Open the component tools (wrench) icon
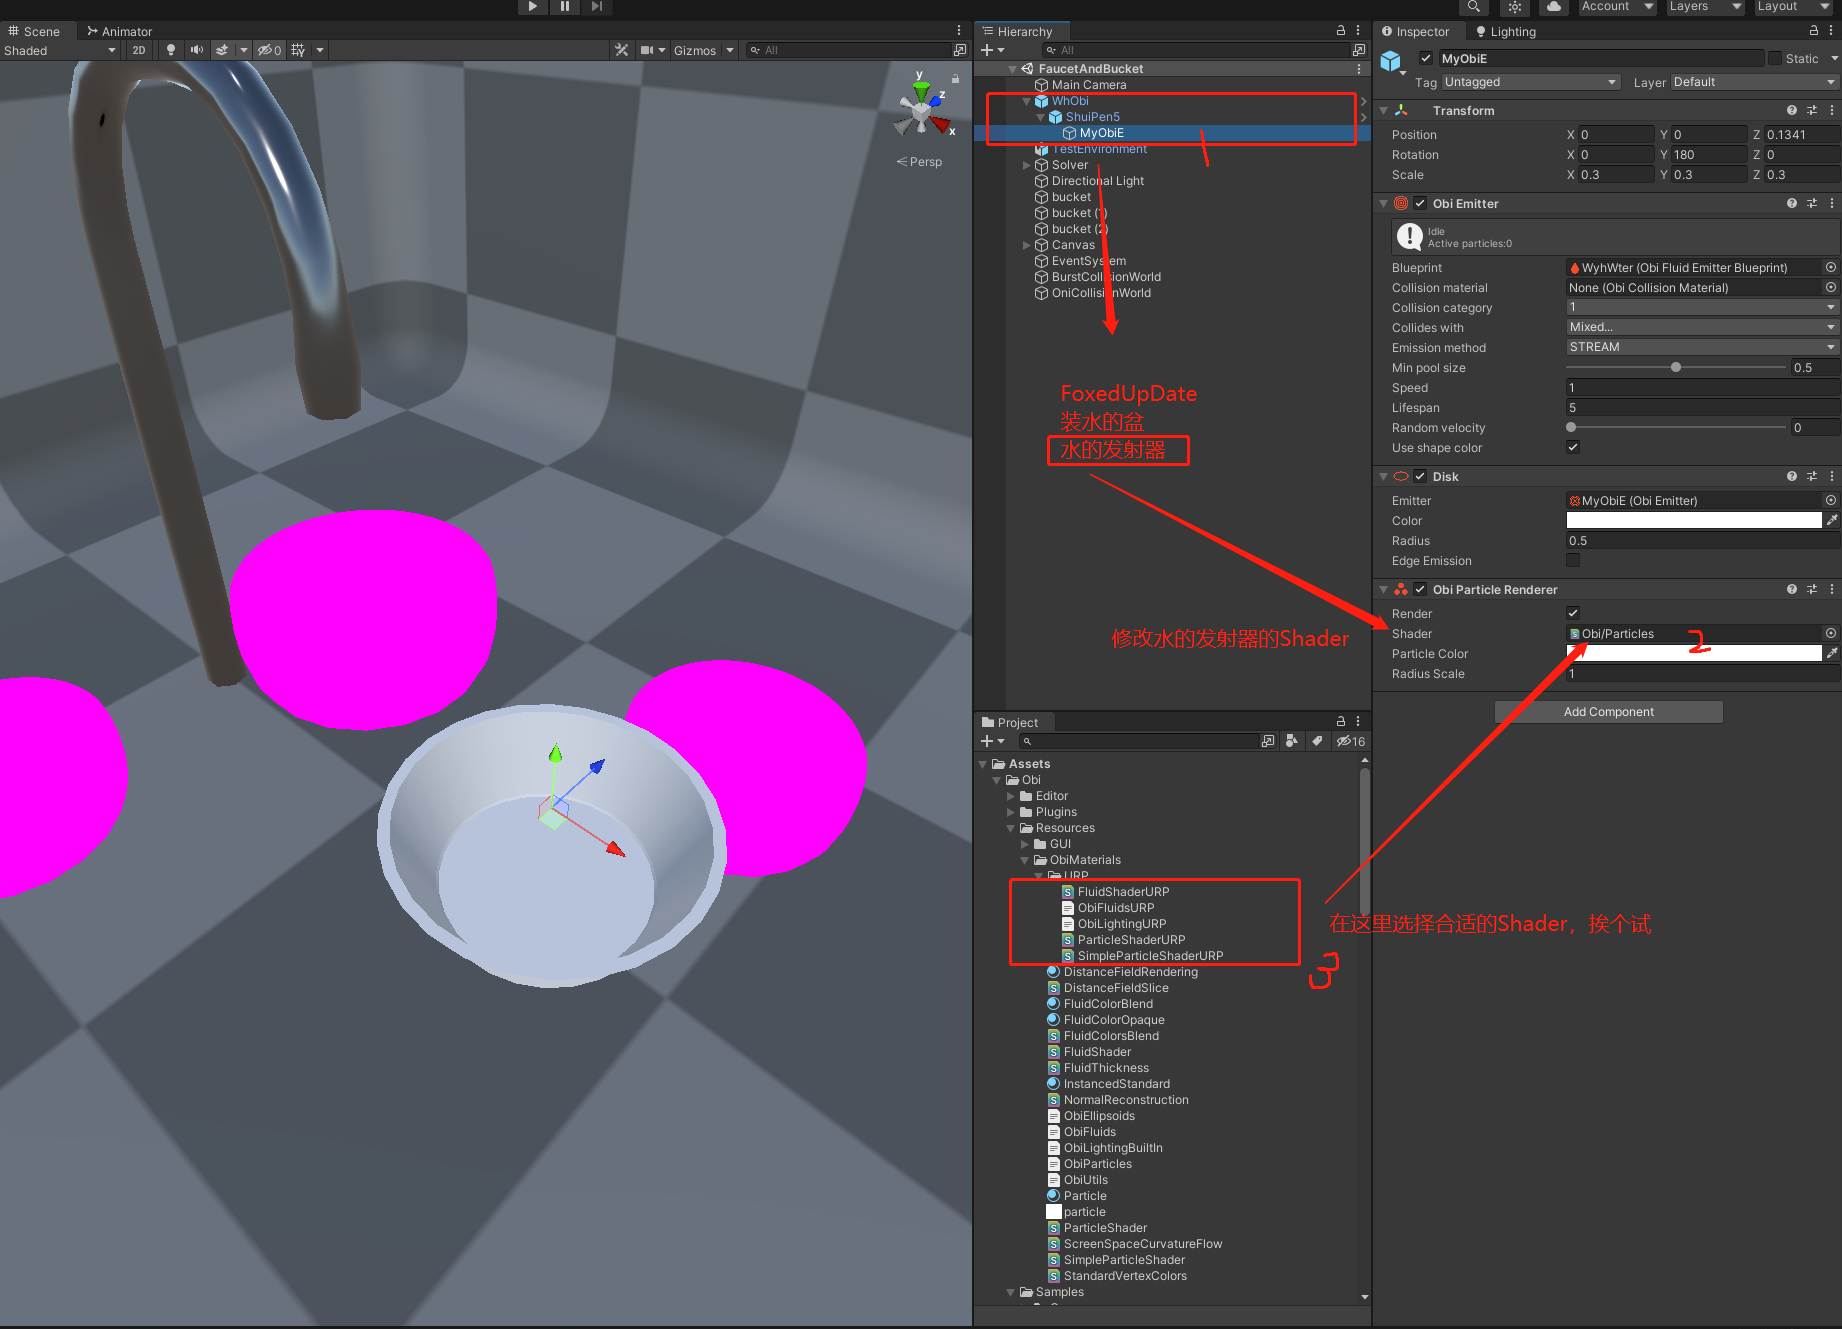 pyautogui.click(x=622, y=50)
